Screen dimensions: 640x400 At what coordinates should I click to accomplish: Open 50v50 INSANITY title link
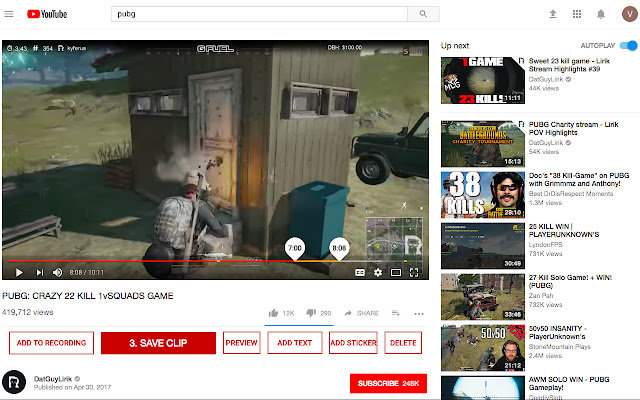[x=557, y=332]
